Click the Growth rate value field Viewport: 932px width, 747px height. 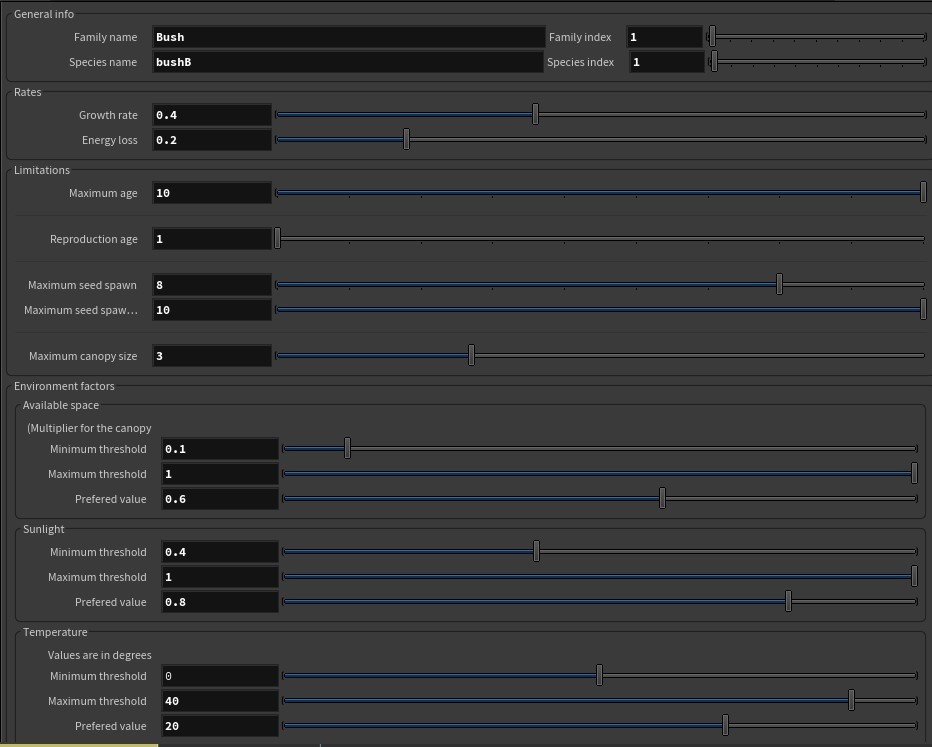tap(212, 115)
